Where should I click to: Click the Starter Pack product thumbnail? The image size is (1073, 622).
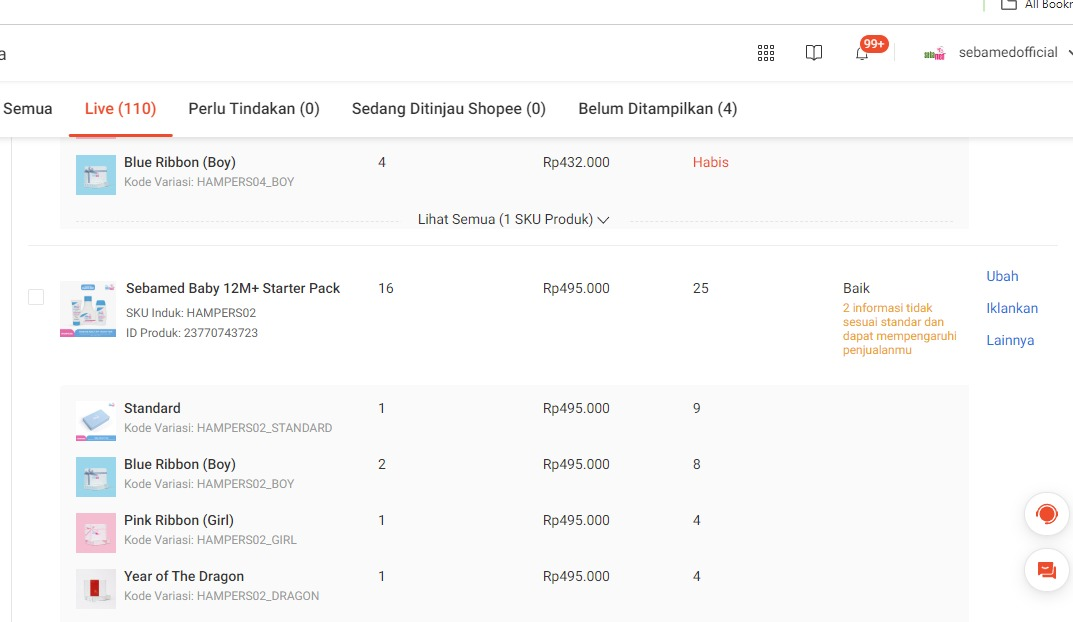click(88, 309)
